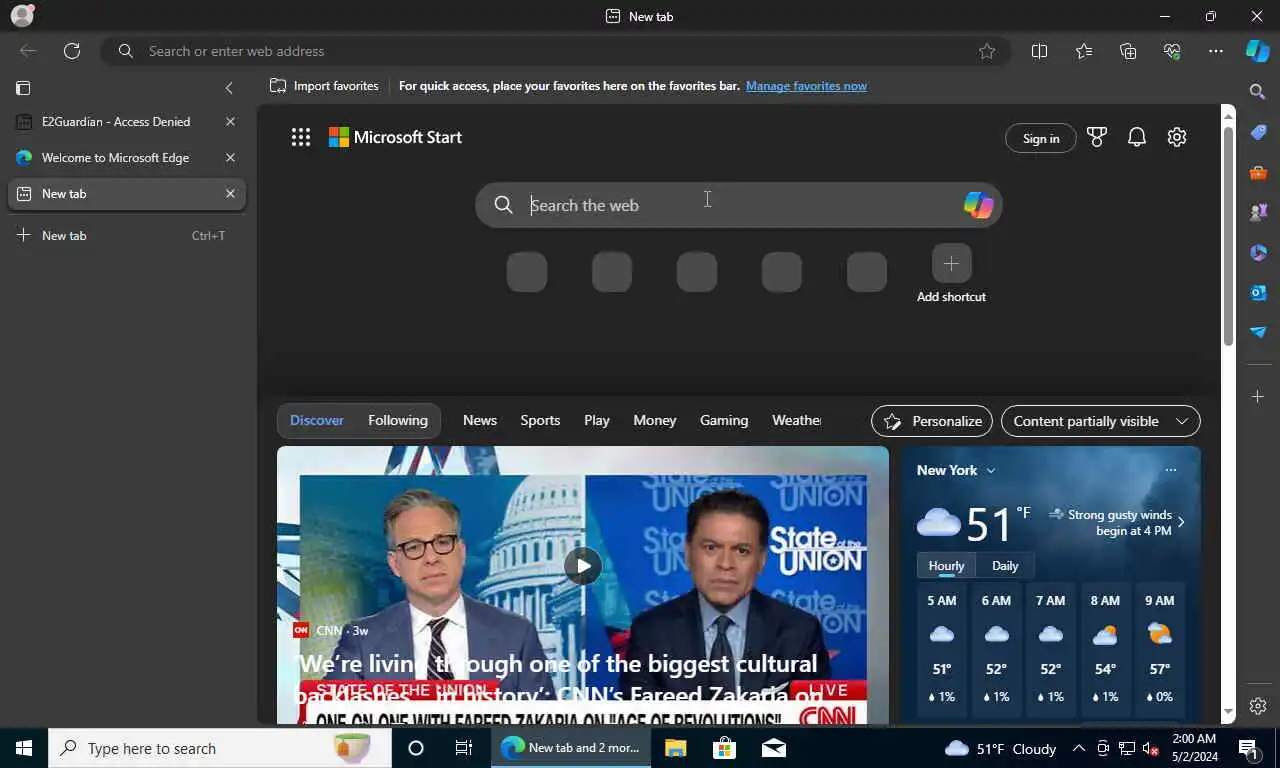Switch to Welcome to Microsoft Edge tab
Image resolution: width=1280 pixels, height=768 pixels.
point(115,158)
